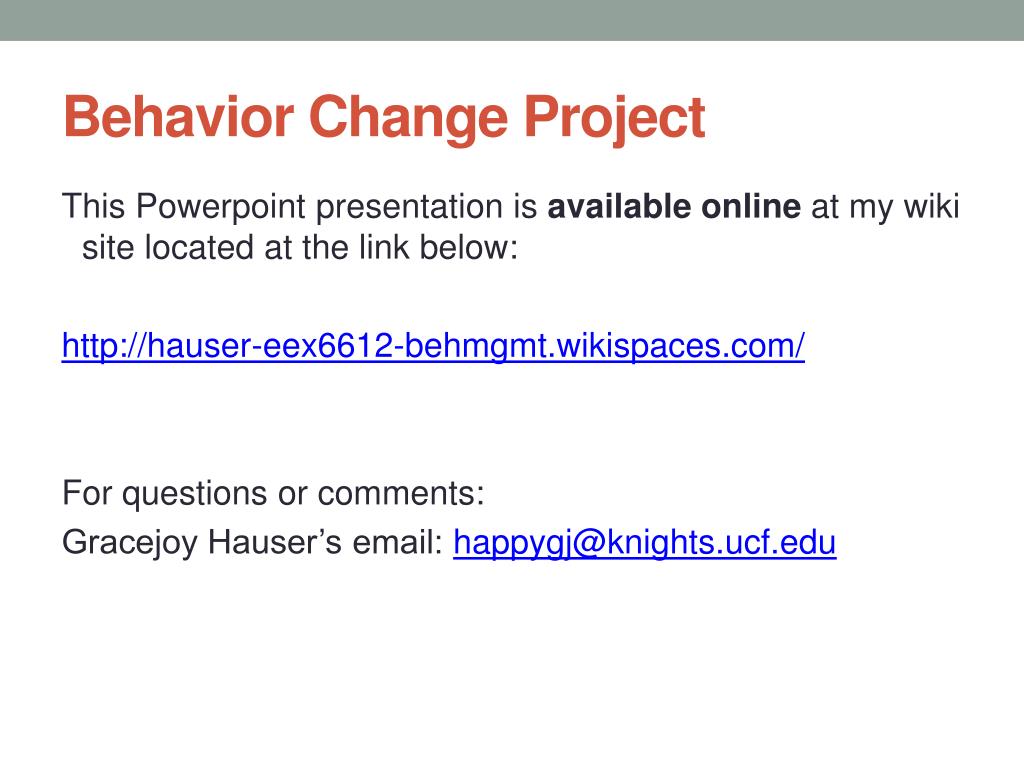Click the words 'at my wiki'

pos(885,207)
